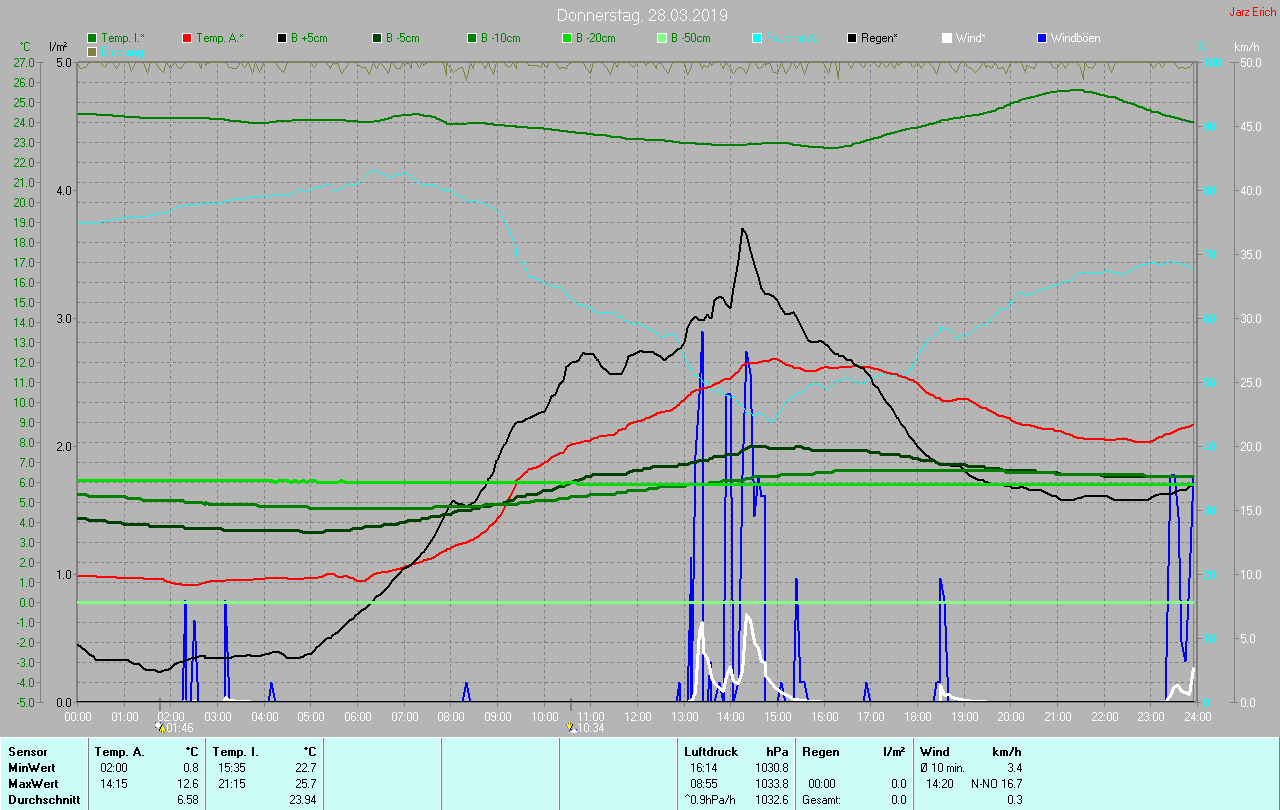The width and height of the screenshot is (1280, 810).
Task: Click the maximum pressure value 1033.8
Action: click(x=773, y=784)
